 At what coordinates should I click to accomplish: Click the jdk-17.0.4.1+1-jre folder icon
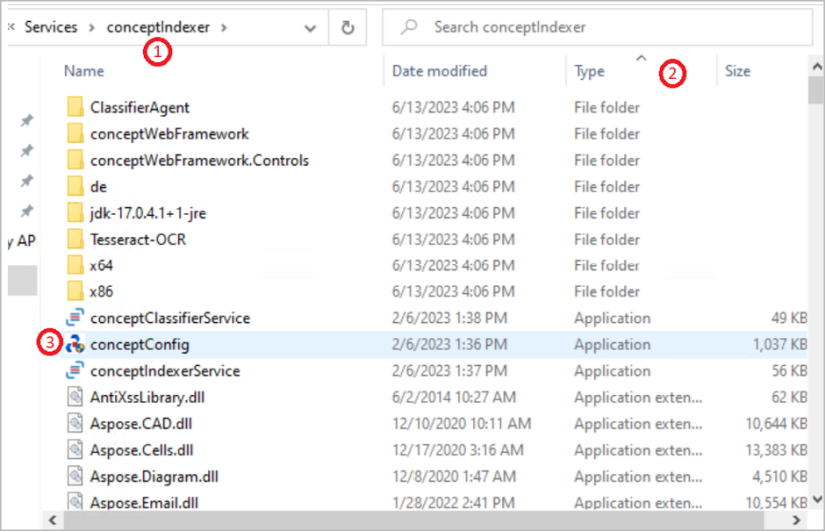tap(75, 213)
